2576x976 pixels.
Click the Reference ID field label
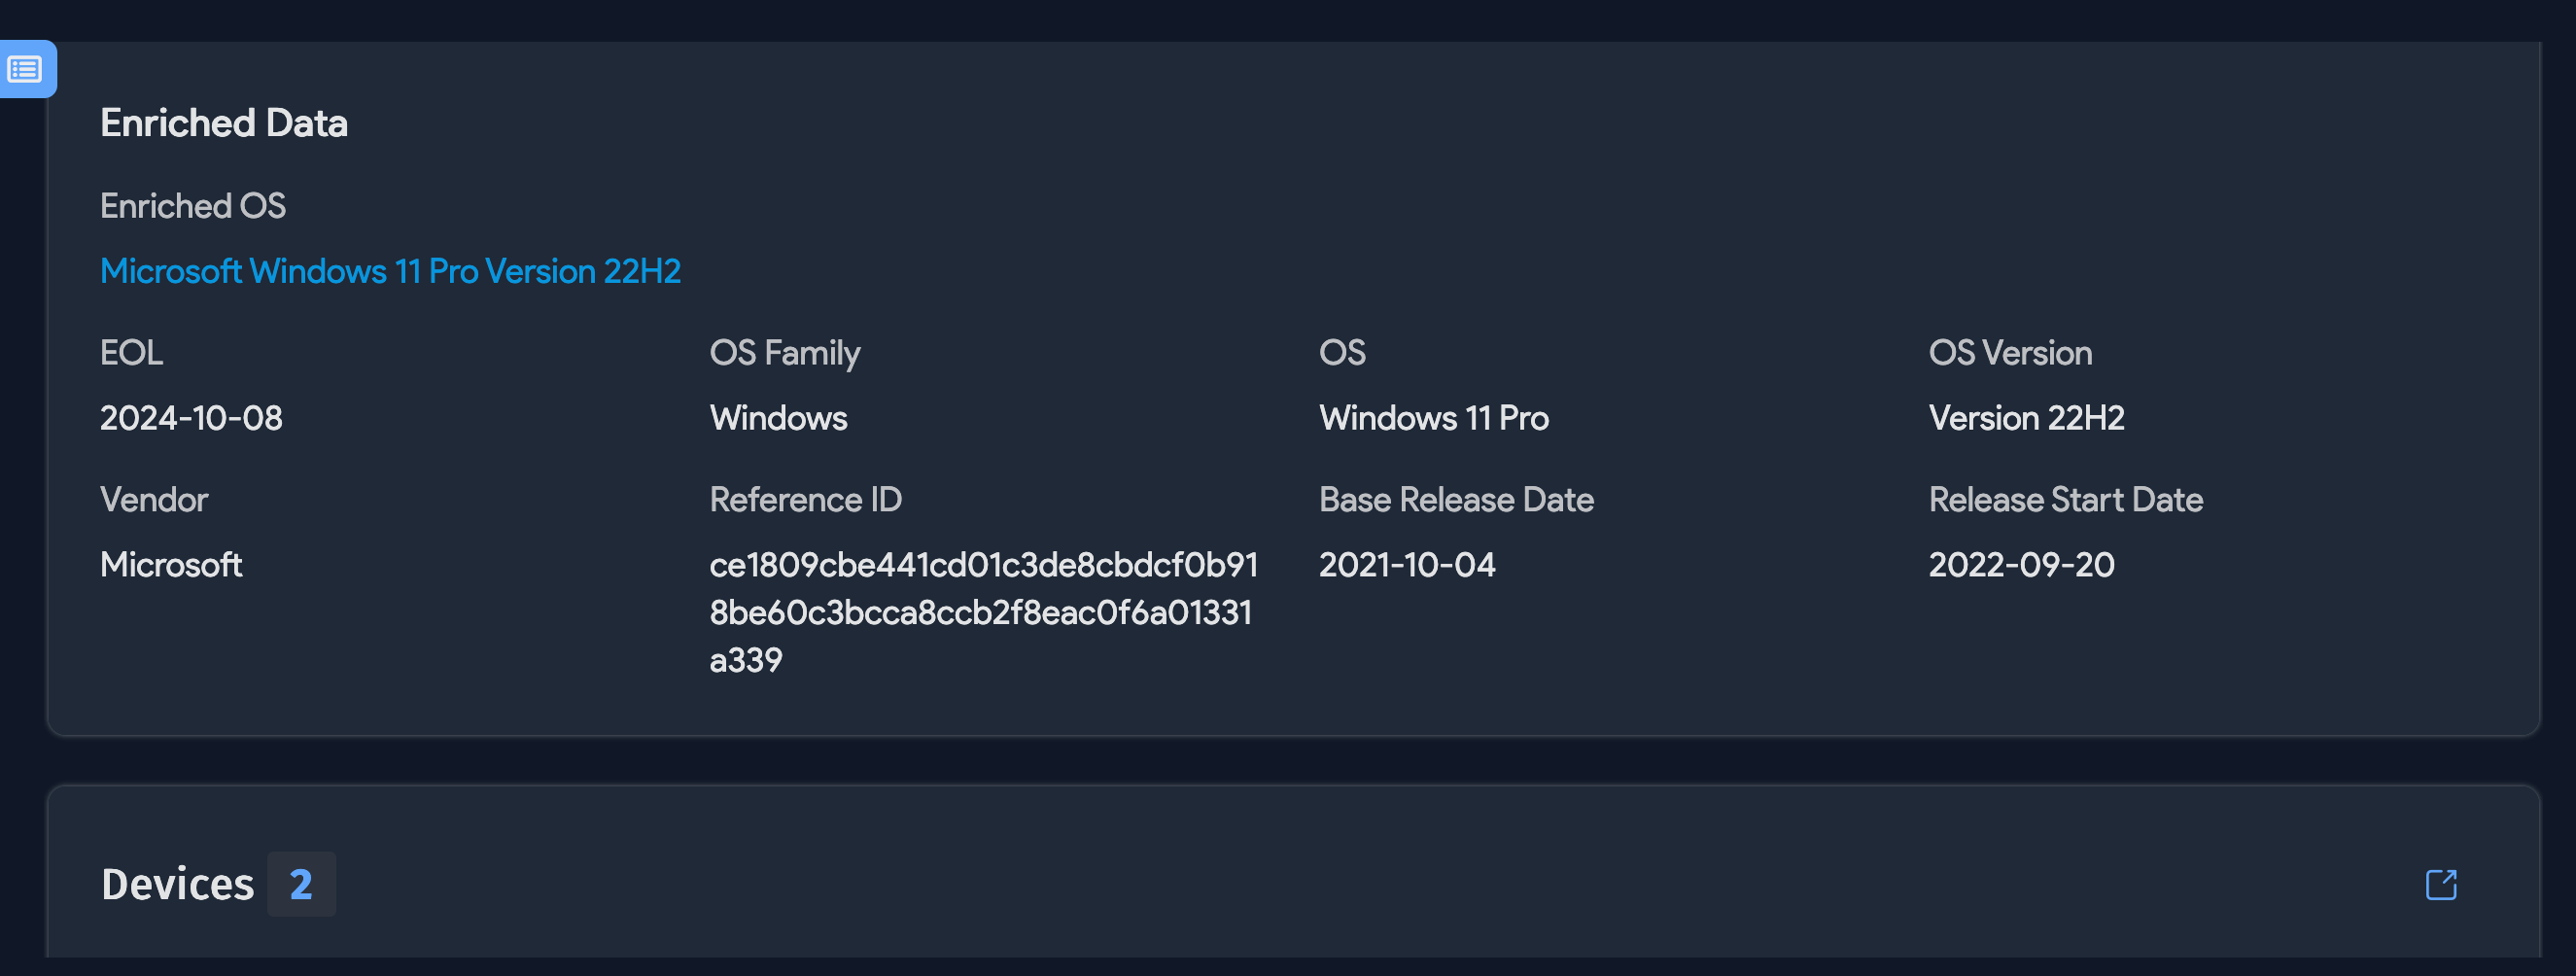(805, 499)
